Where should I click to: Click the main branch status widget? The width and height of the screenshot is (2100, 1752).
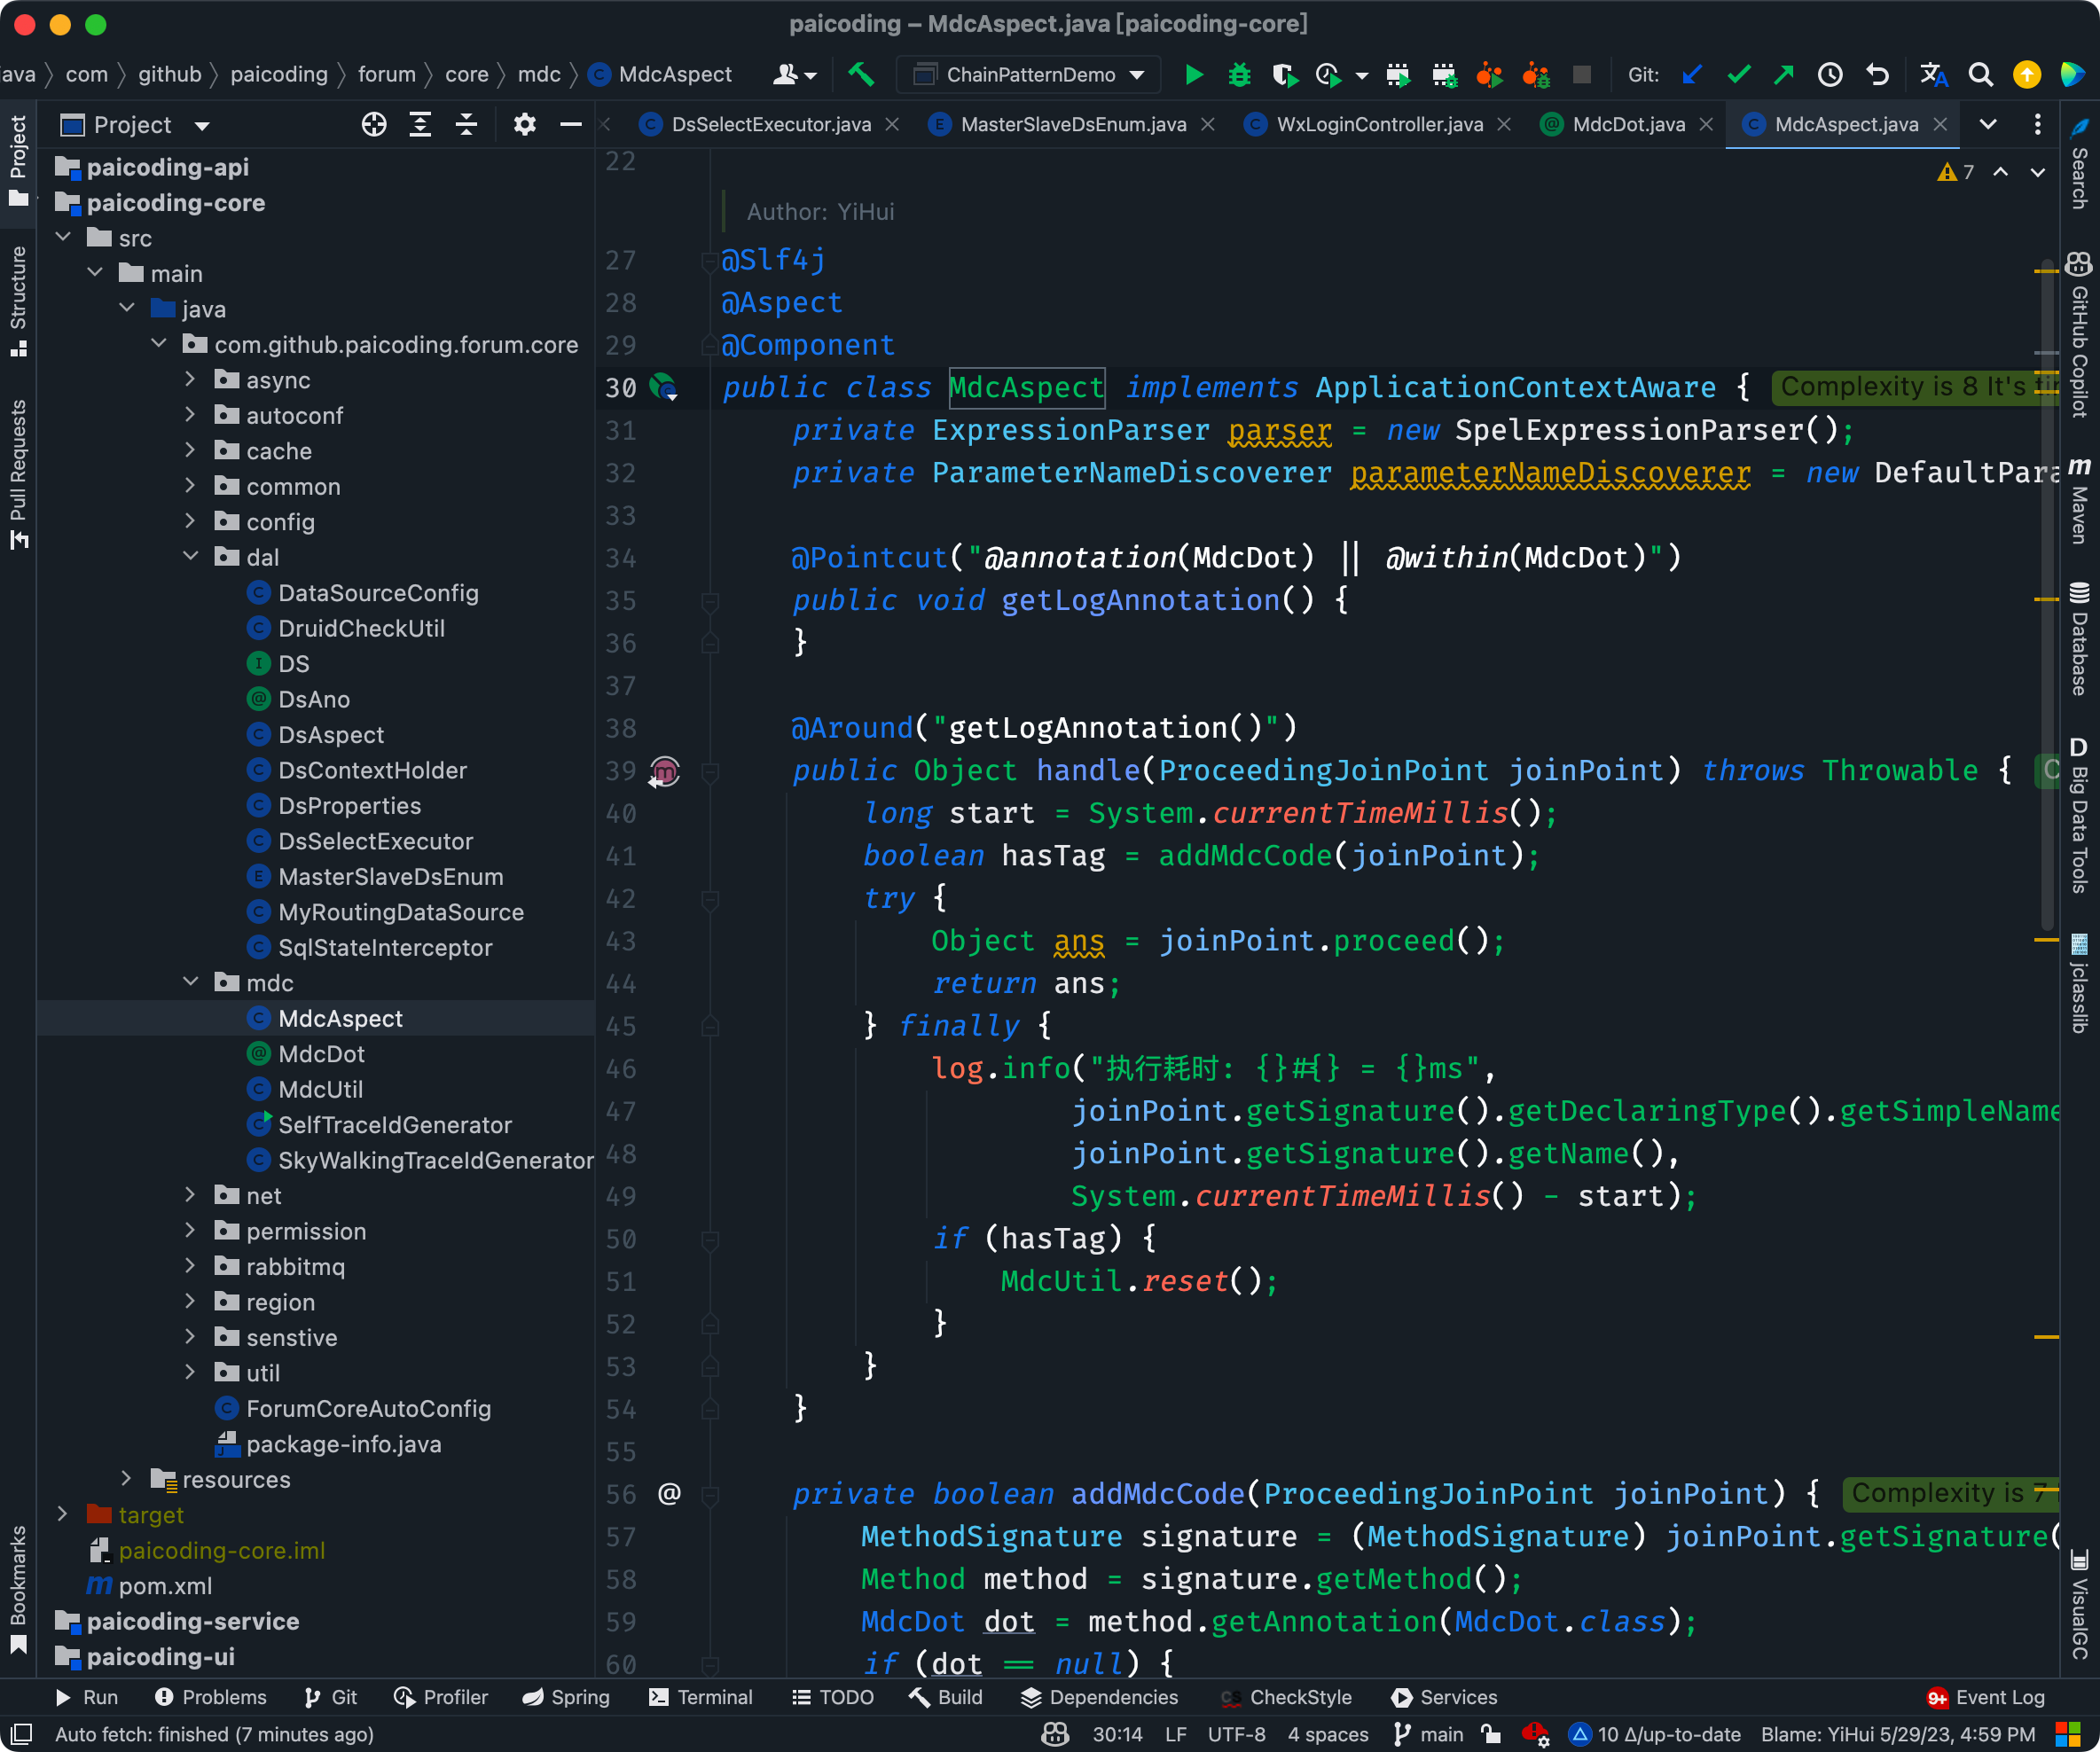[1429, 1735]
